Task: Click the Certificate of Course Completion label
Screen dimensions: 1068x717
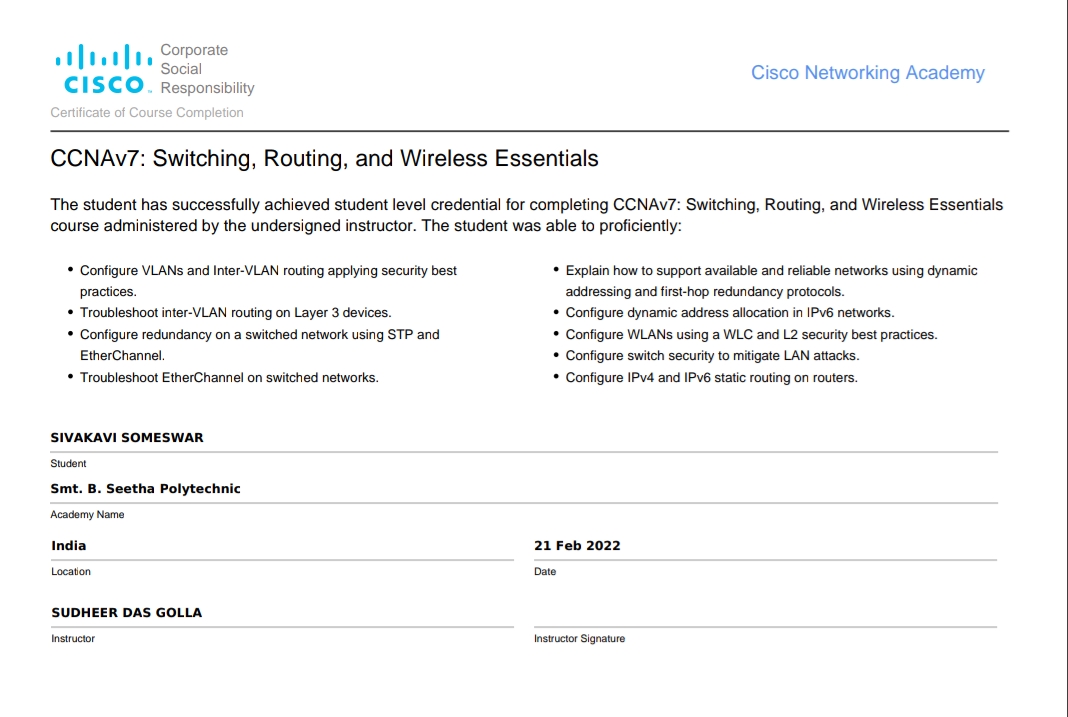Action: pyautogui.click(x=147, y=113)
